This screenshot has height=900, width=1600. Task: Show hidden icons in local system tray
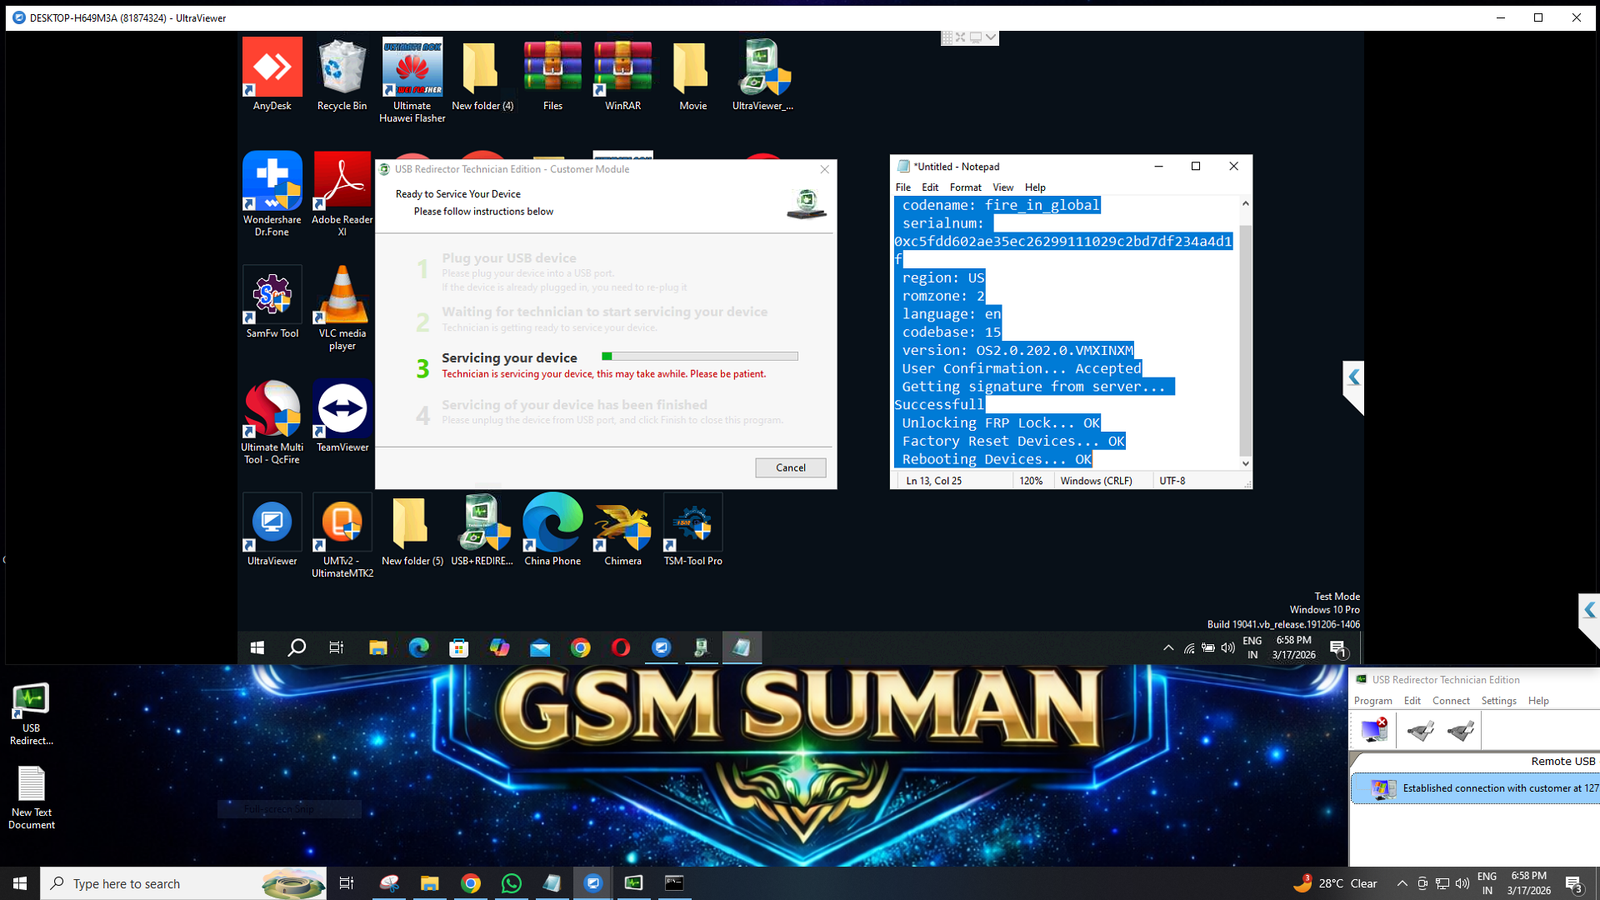tap(1402, 883)
